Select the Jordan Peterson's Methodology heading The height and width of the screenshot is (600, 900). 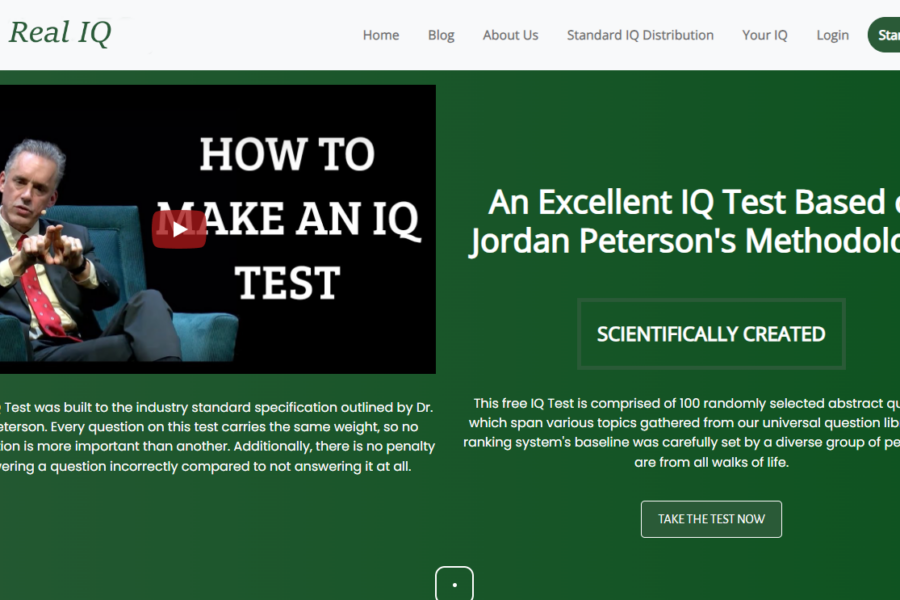[683, 221]
